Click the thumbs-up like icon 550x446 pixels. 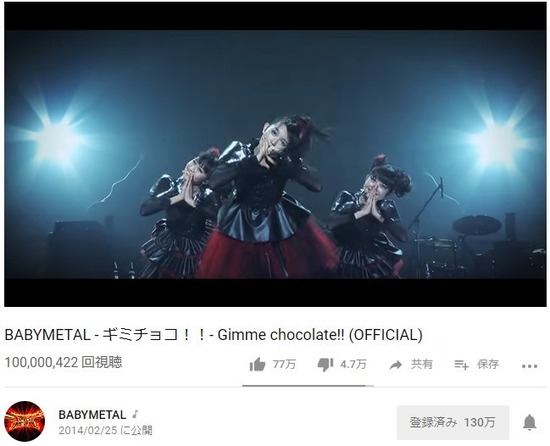tap(257, 365)
